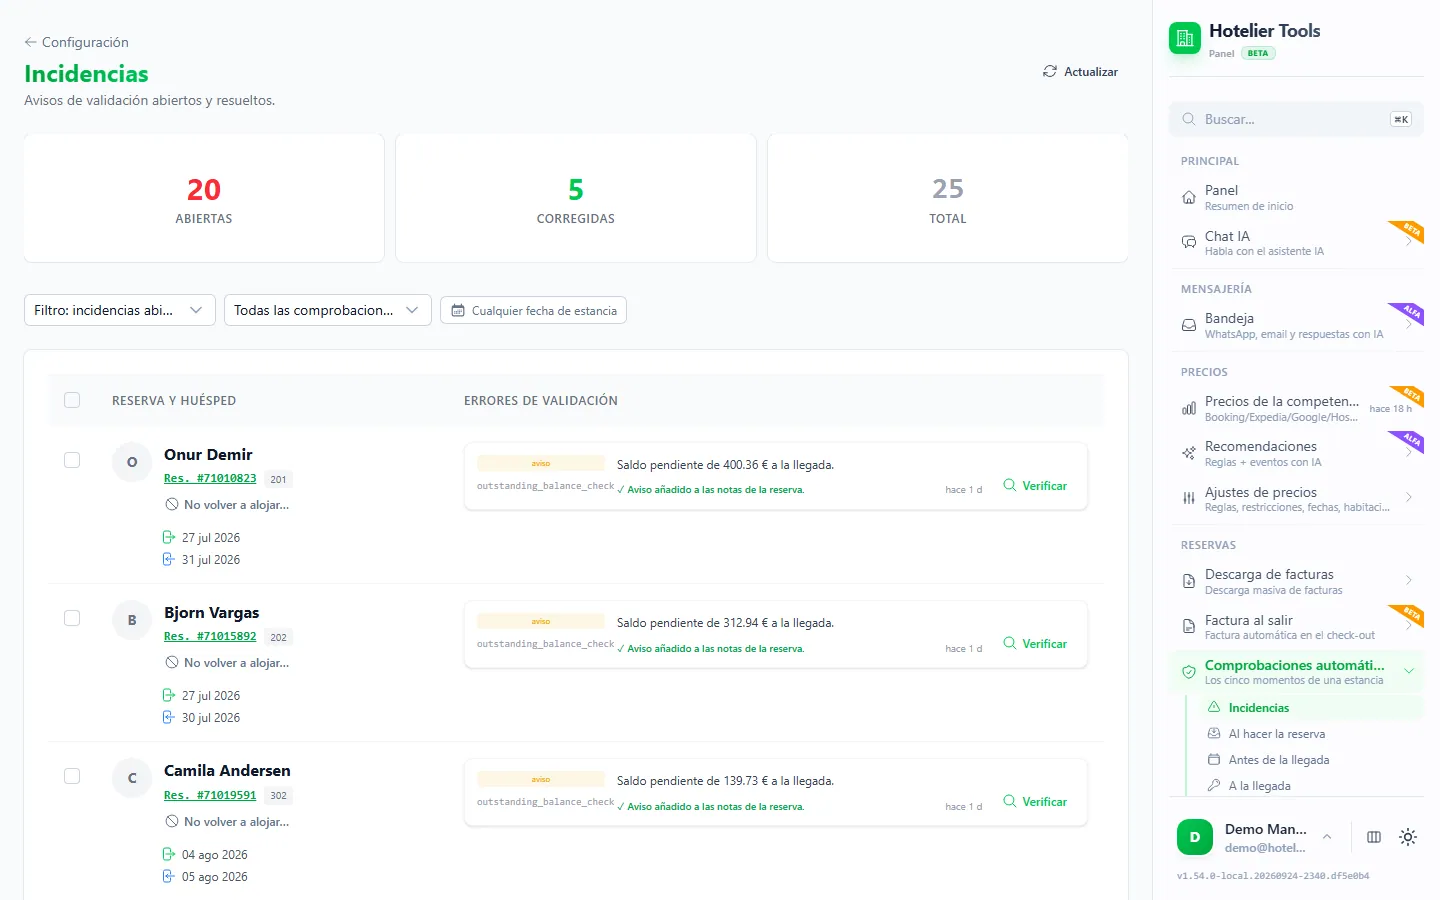Open the Todas las comprobaciones dropdown

point(328,310)
